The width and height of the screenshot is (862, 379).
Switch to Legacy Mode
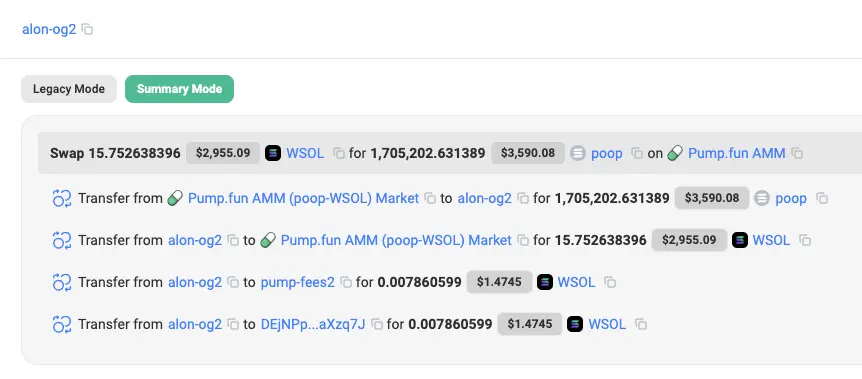pos(69,89)
